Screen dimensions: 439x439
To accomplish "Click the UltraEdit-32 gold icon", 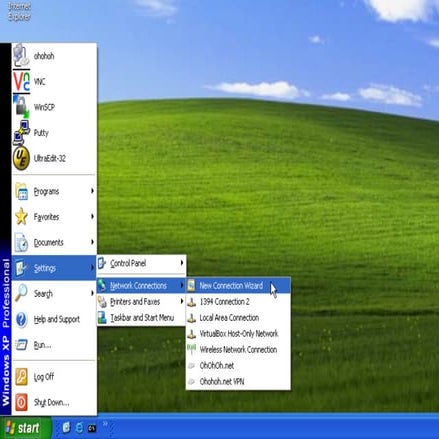I will (x=21, y=158).
